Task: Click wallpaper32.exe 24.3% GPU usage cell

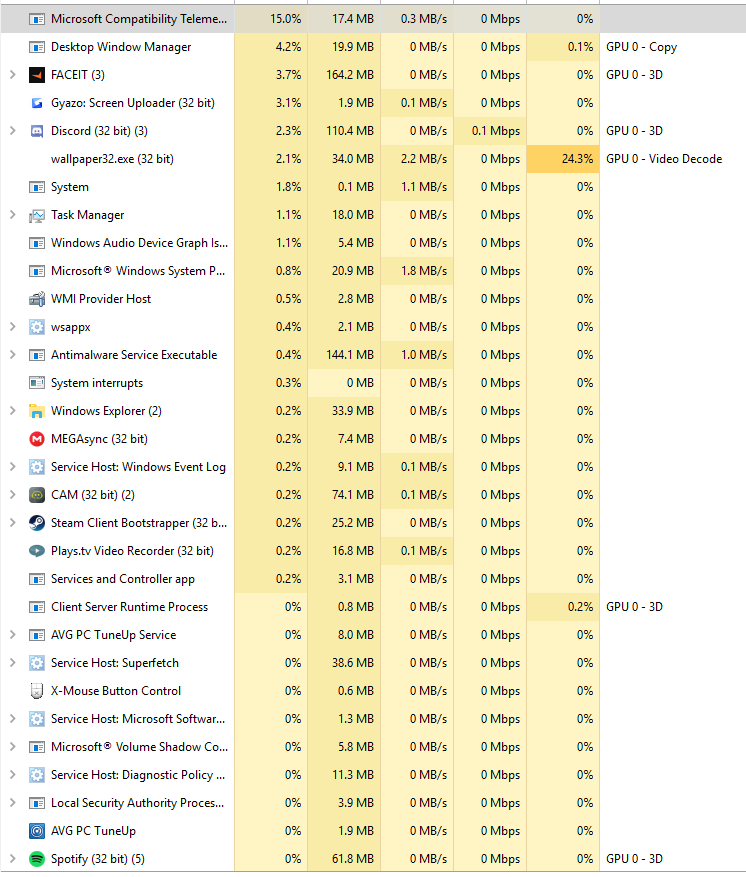Action: tap(563, 159)
